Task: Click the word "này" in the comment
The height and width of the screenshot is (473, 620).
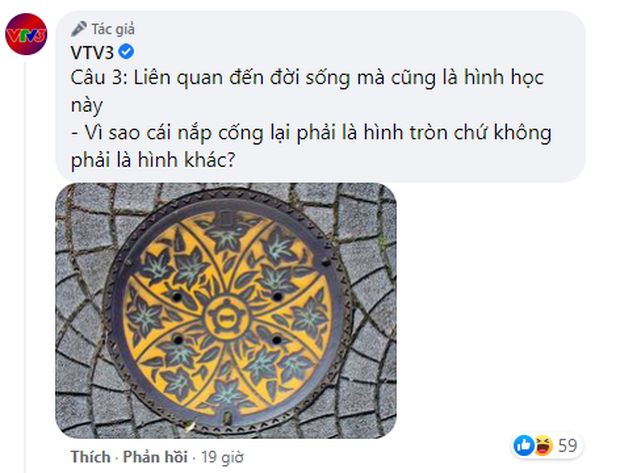Action: coord(86,106)
